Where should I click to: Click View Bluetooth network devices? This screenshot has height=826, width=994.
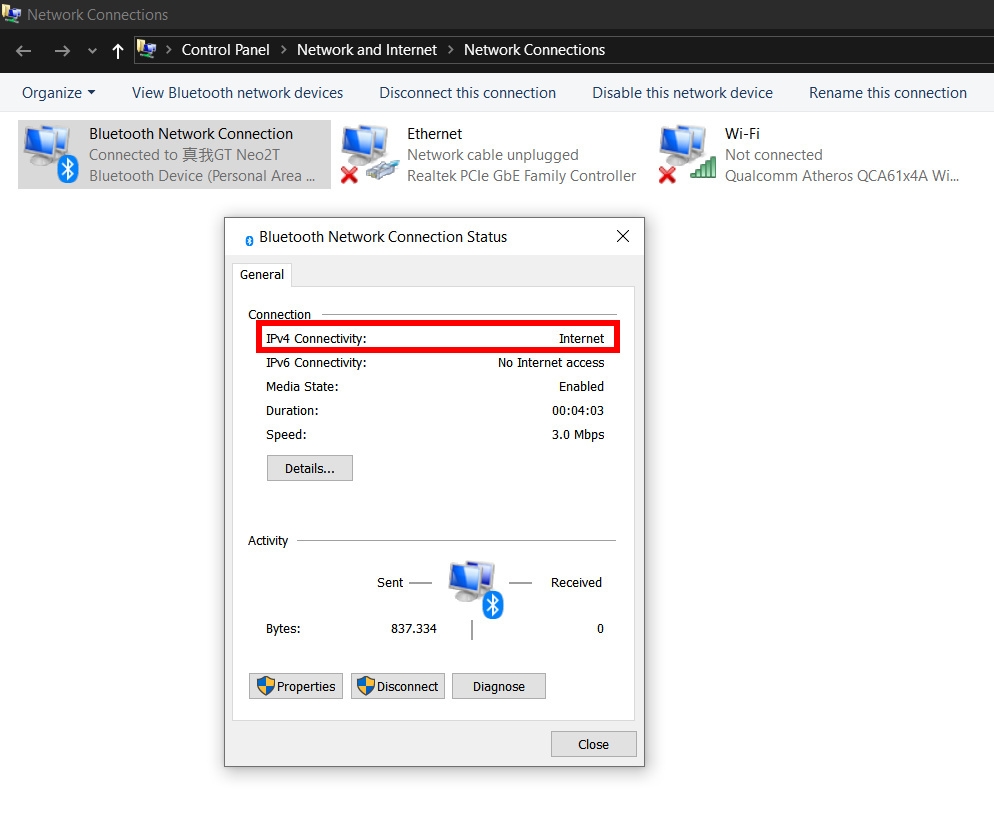237,93
